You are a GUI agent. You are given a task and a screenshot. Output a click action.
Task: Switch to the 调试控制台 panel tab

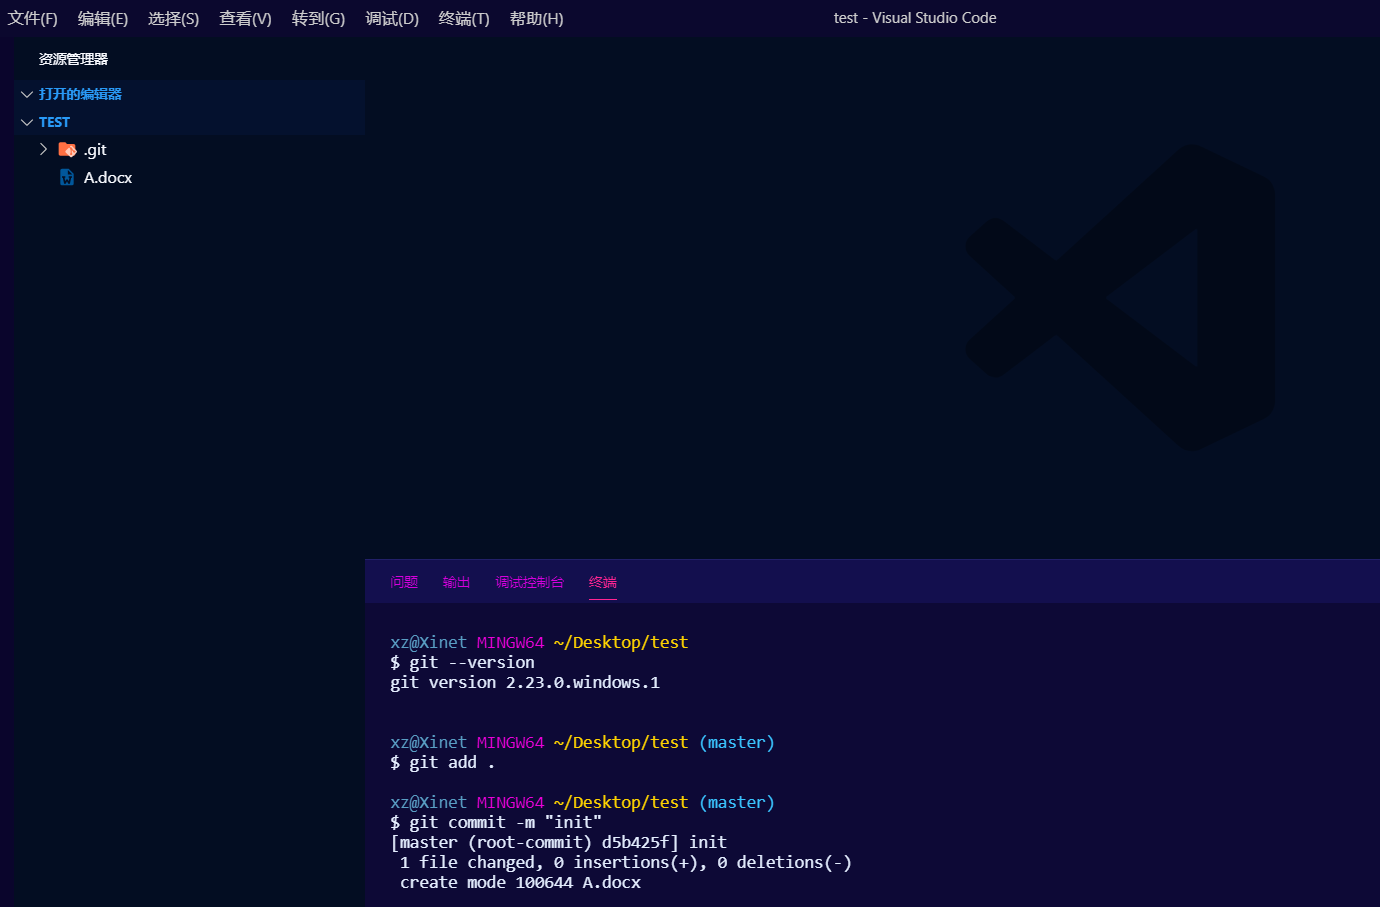[x=529, y=582]
